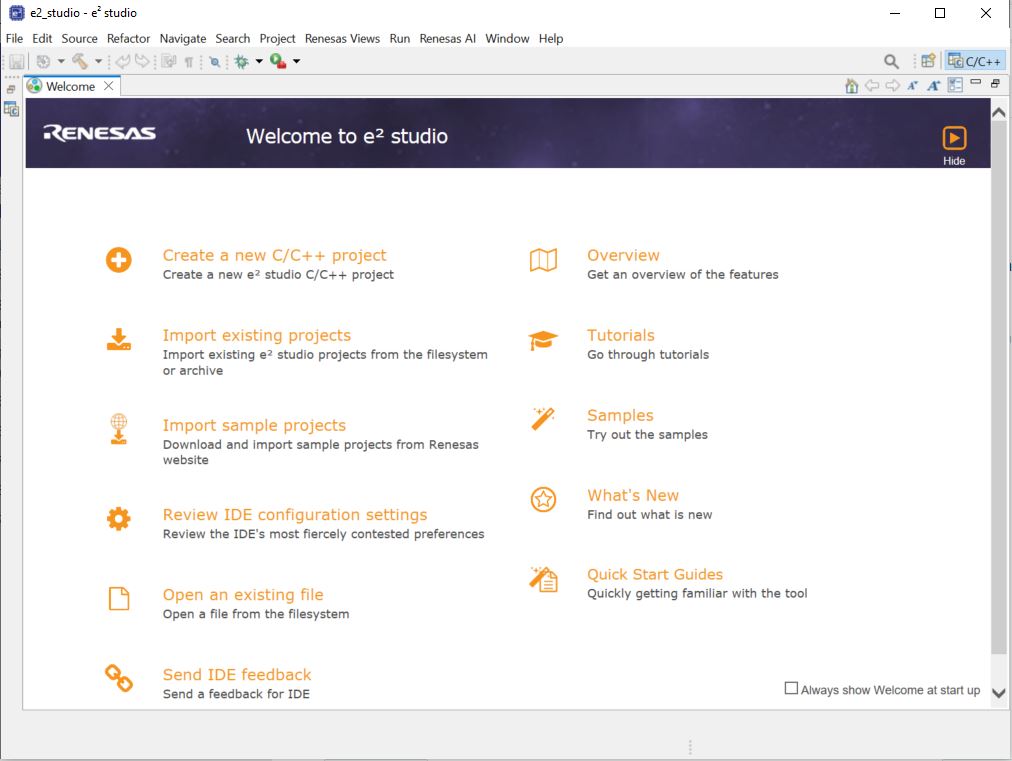The height and width of the screenshot is (761, 1012).
Task: Open the C/C++ view icon in left trim
Action: [12, 109]
